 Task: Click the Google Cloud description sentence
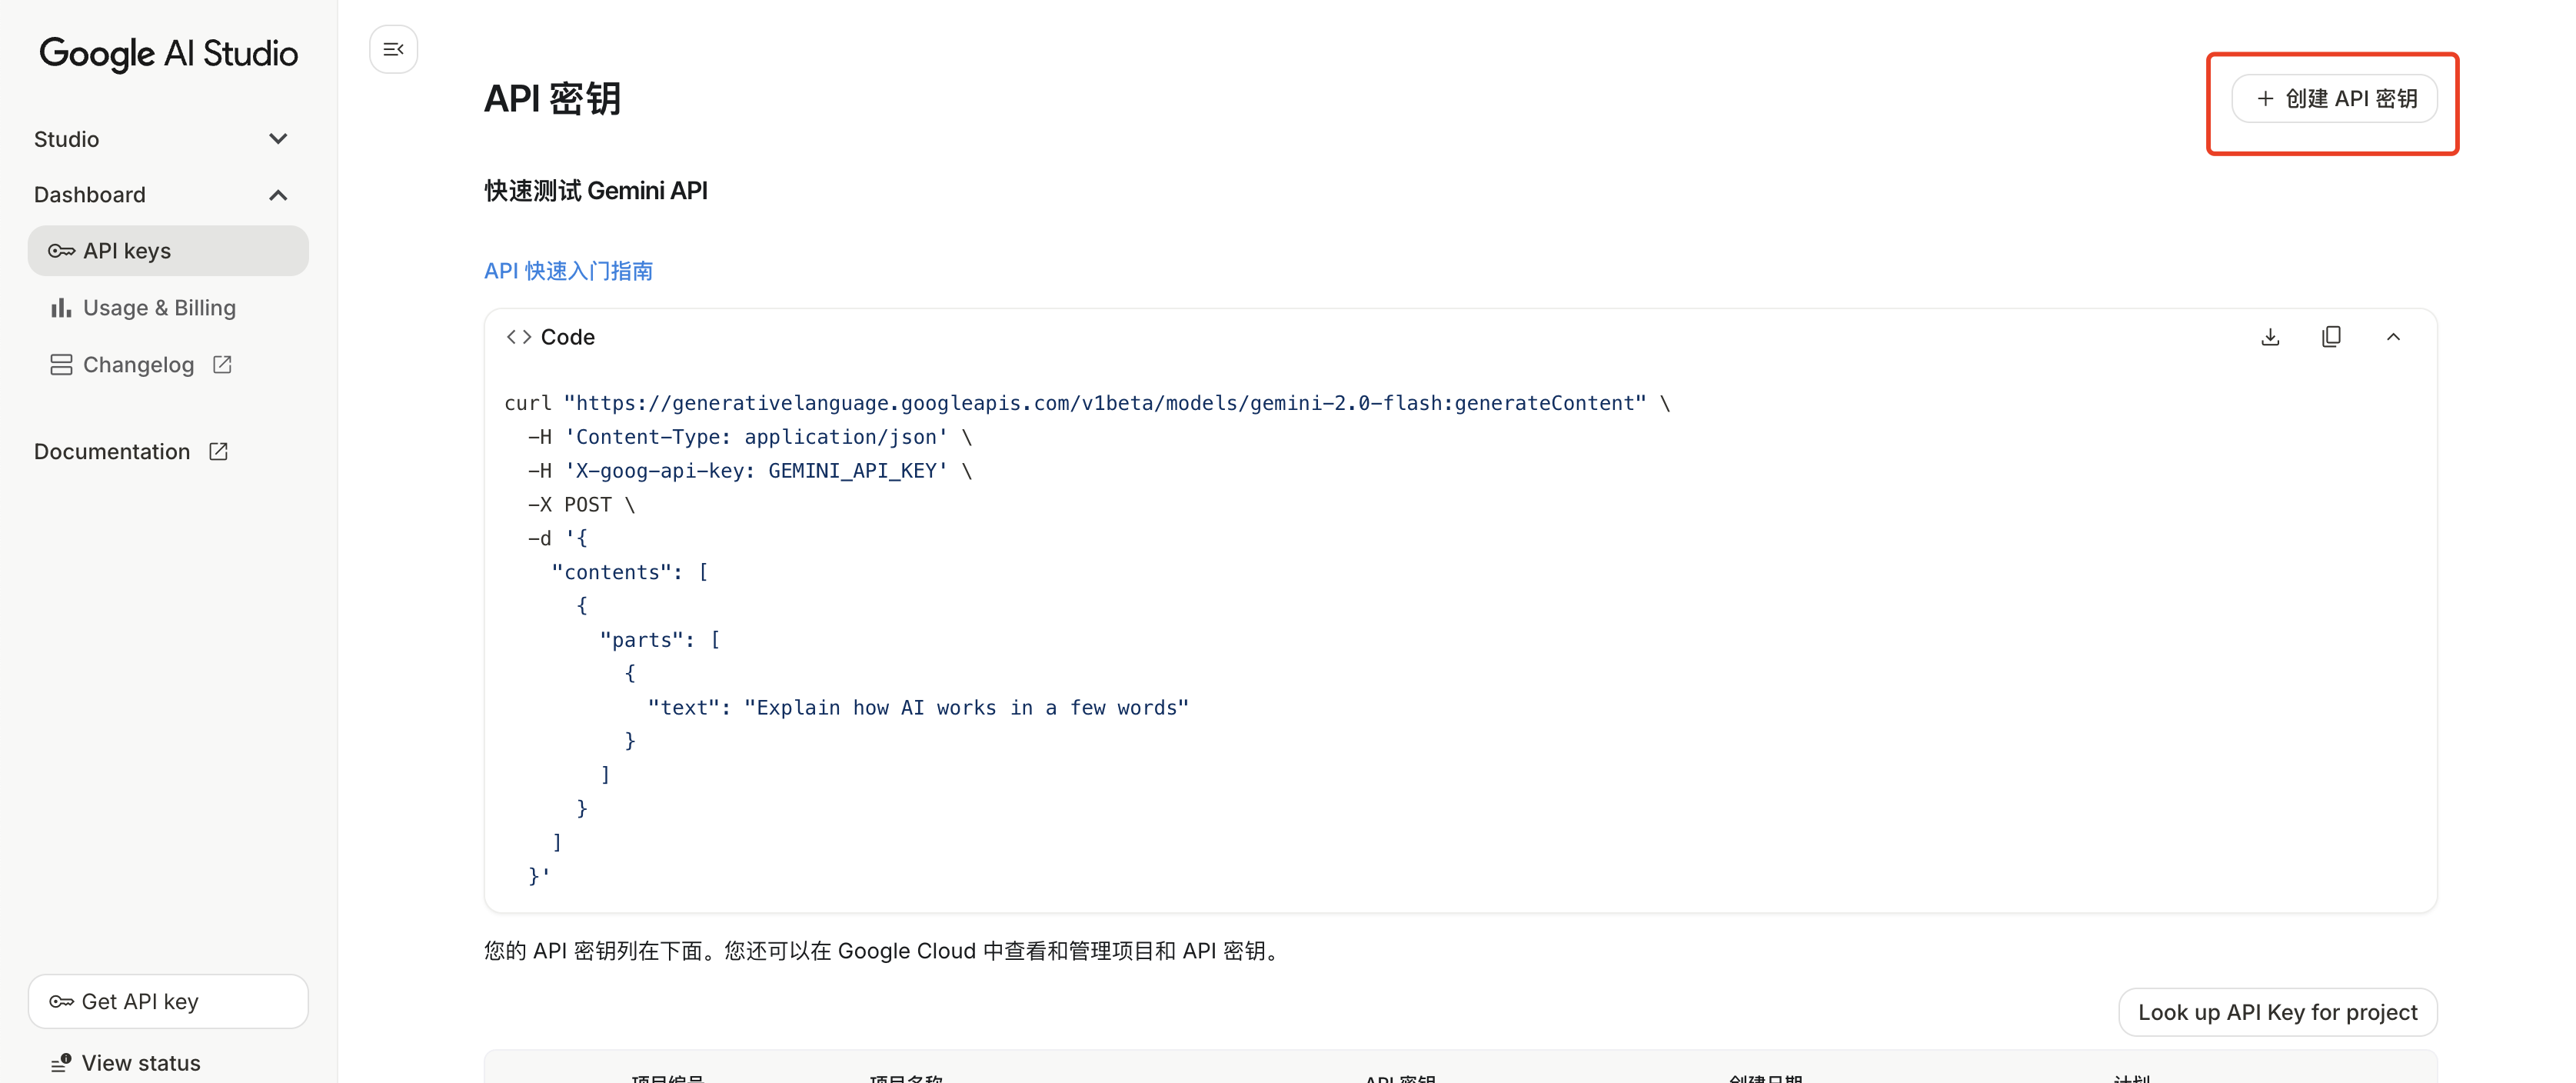click(x=883, y=951)
